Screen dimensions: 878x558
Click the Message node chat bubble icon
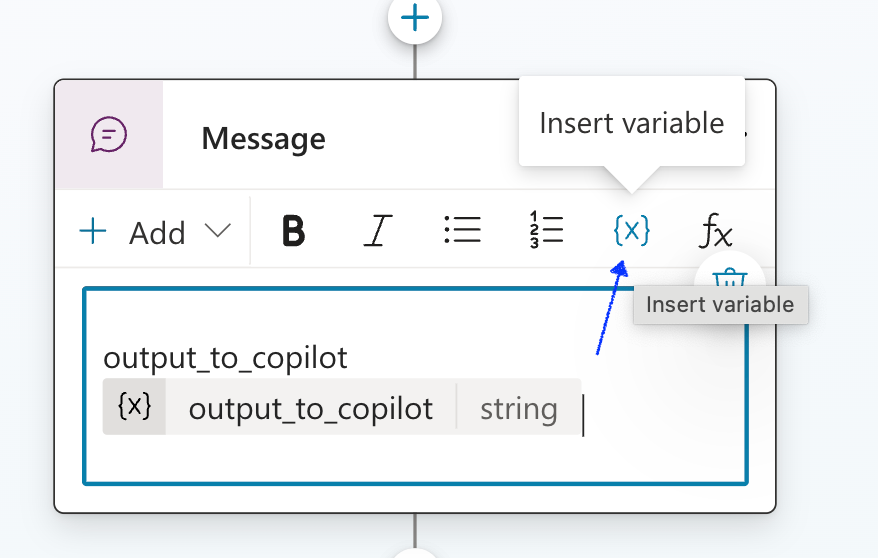pos(109,134)
